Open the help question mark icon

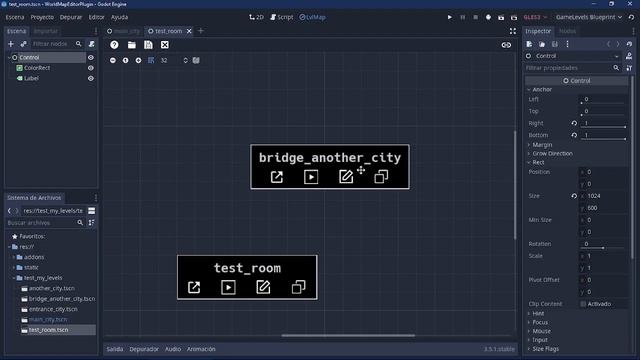click(114, 45)
